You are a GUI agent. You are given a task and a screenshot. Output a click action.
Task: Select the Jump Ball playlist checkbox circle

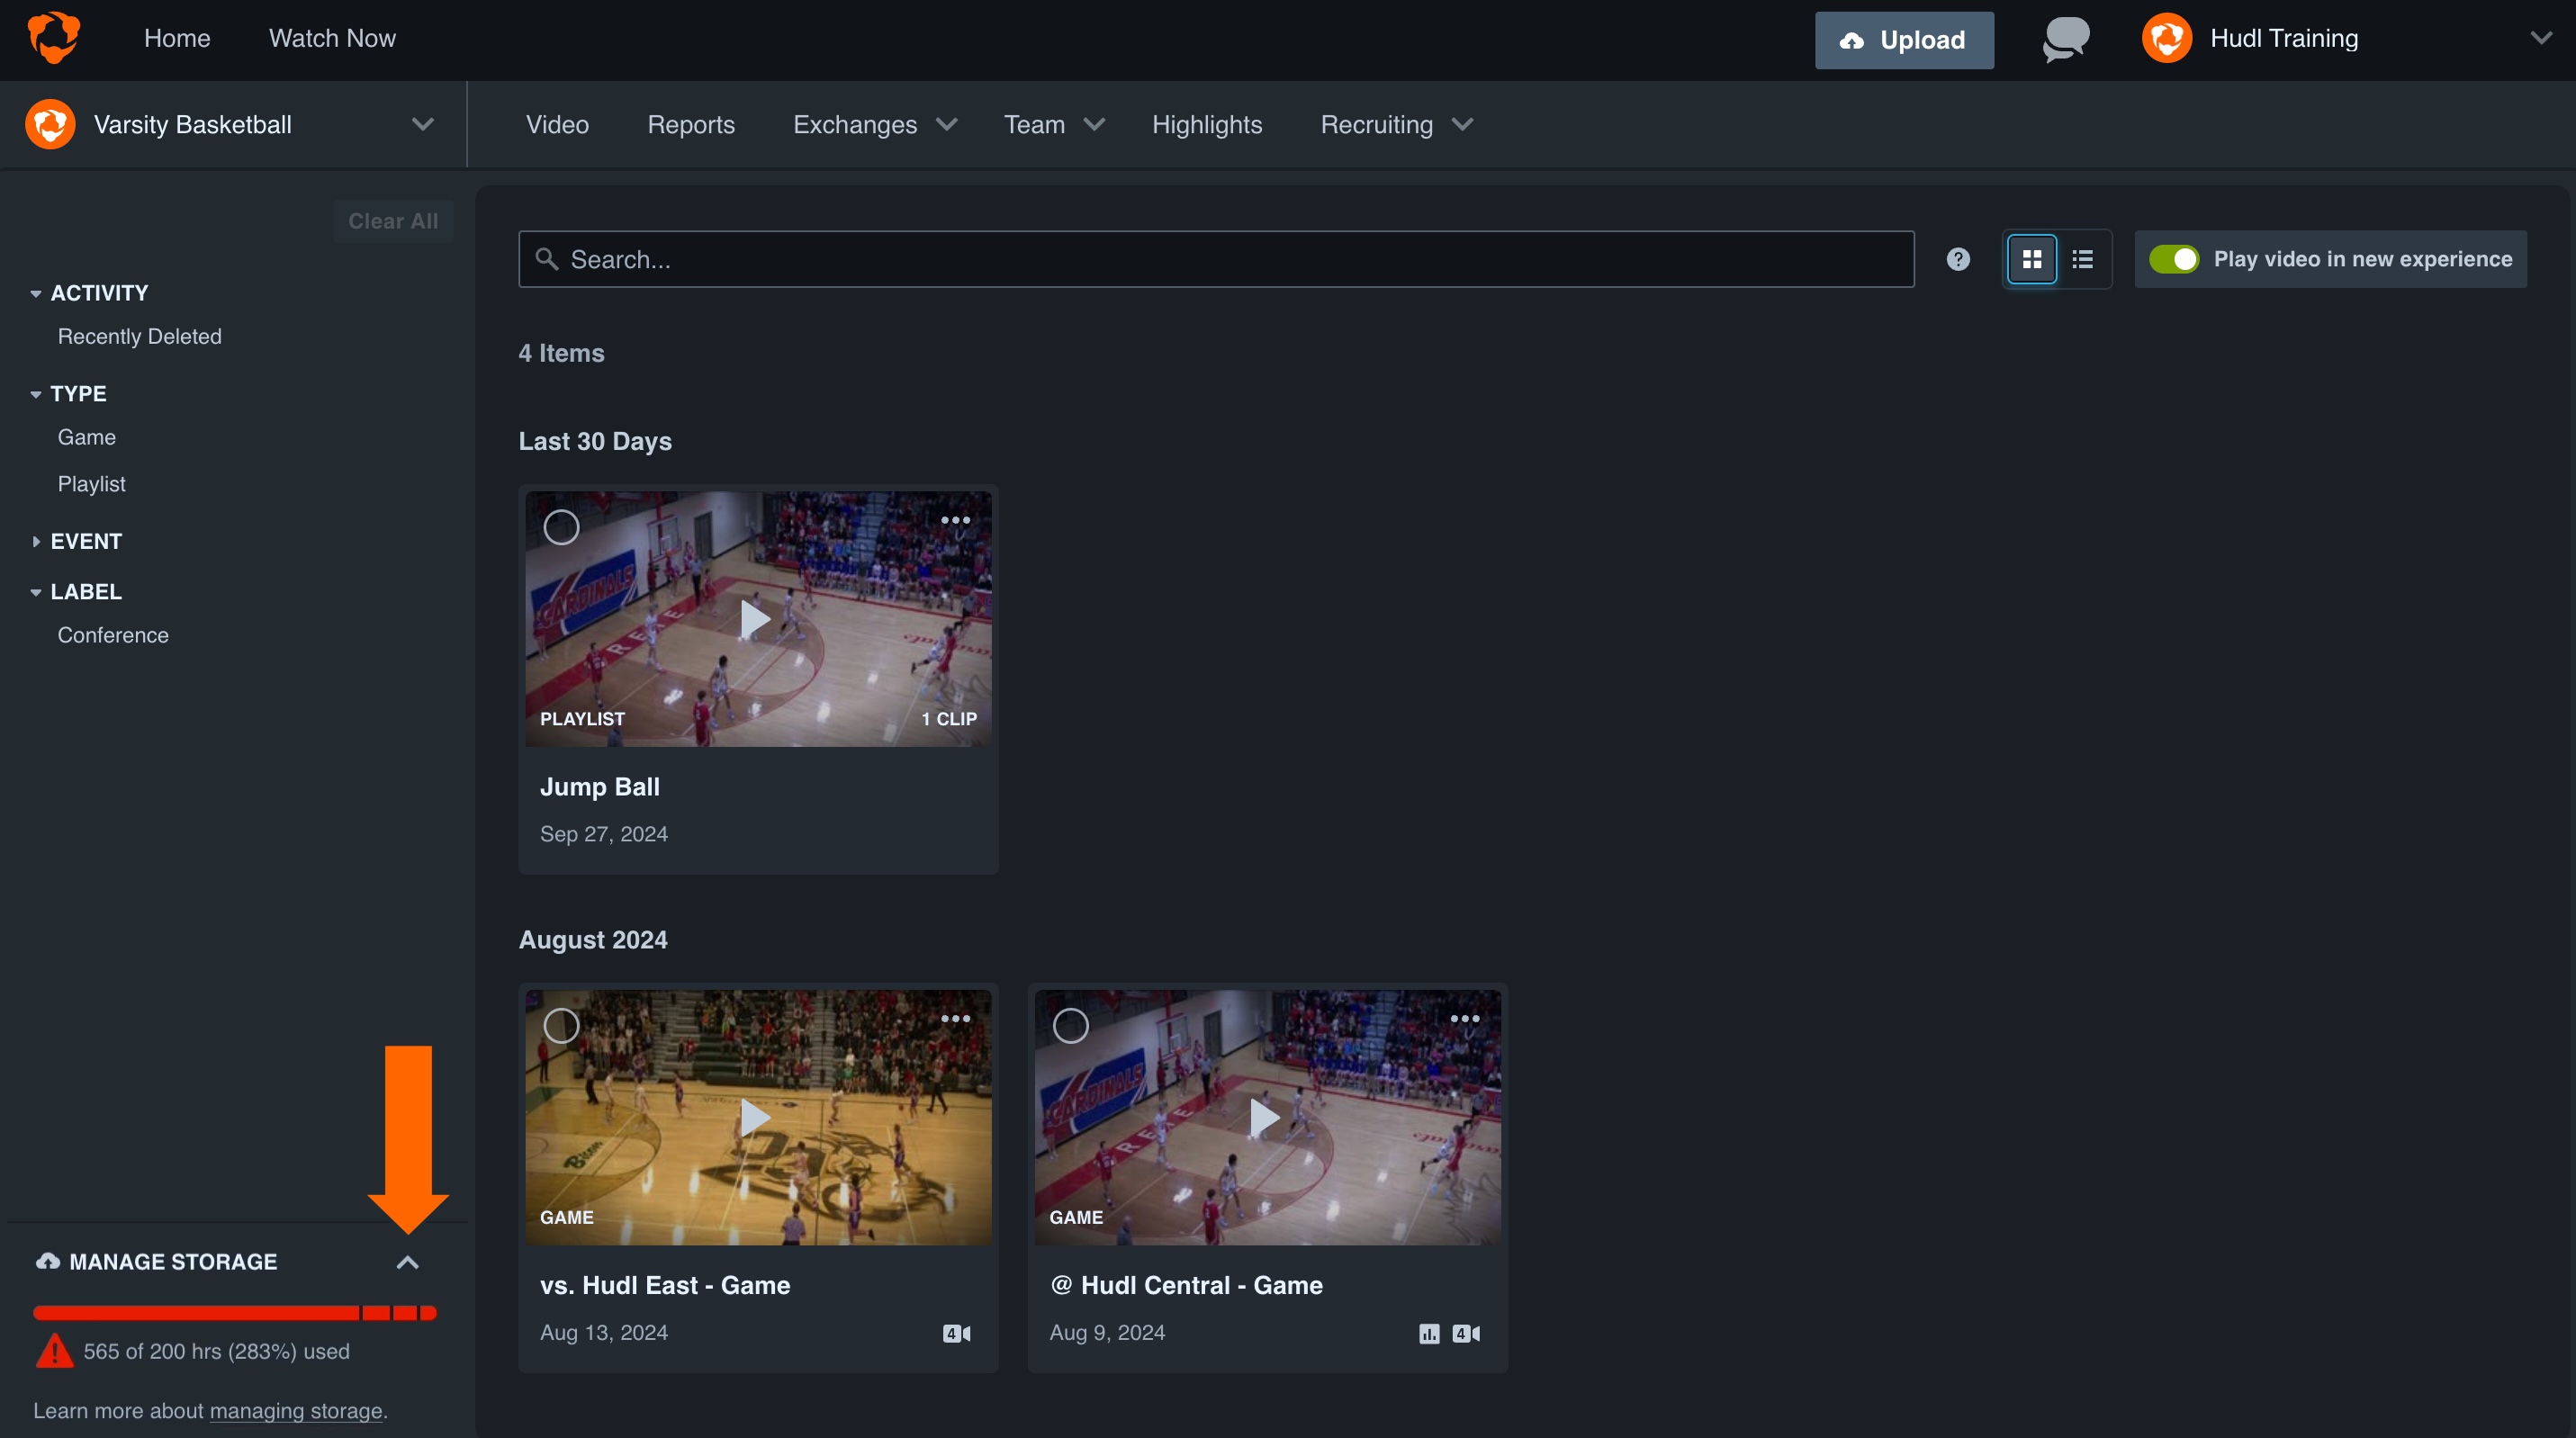tap(561, 527)
